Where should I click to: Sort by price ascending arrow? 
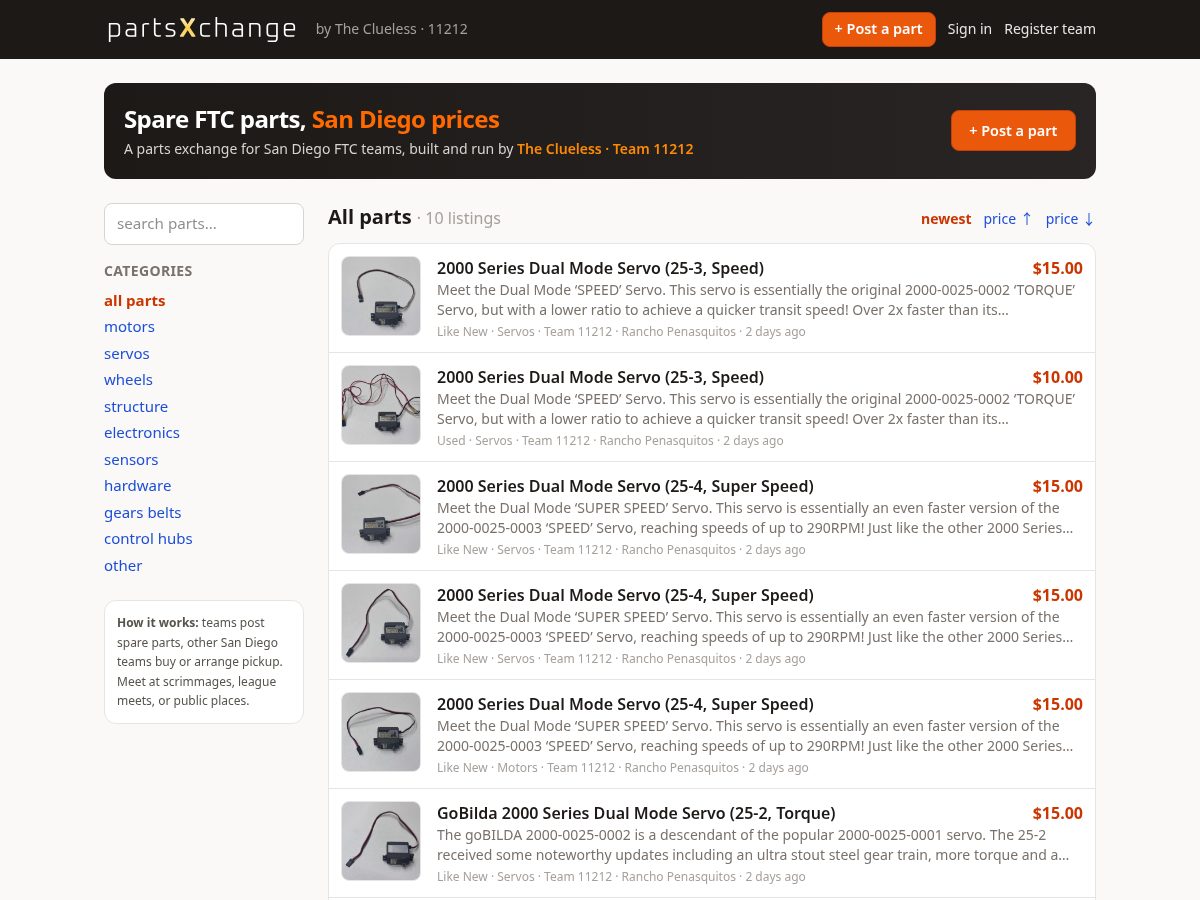[1008, 219]
